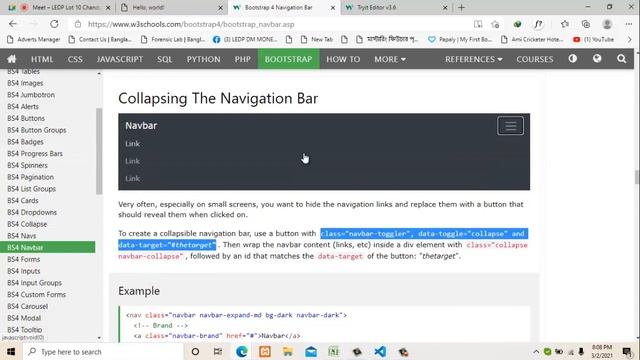Show hidden tray icons chevron

[536, 351]
